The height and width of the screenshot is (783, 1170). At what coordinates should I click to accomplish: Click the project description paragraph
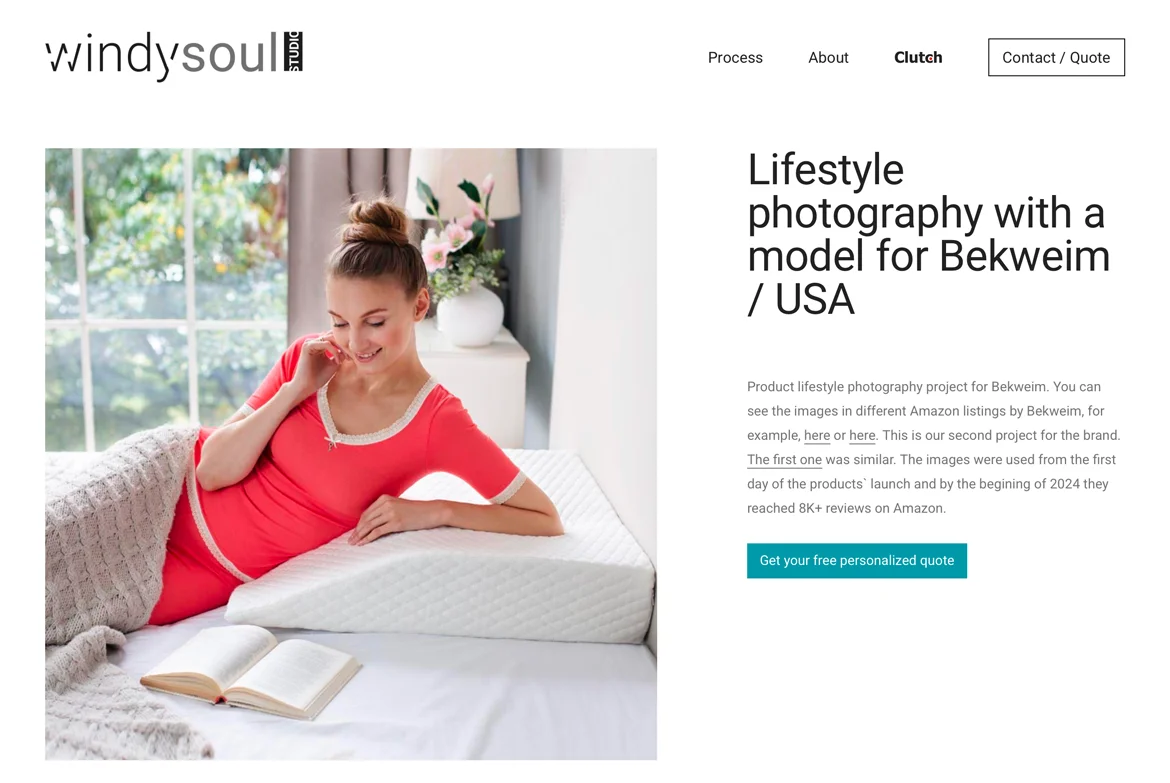(933, 447)
